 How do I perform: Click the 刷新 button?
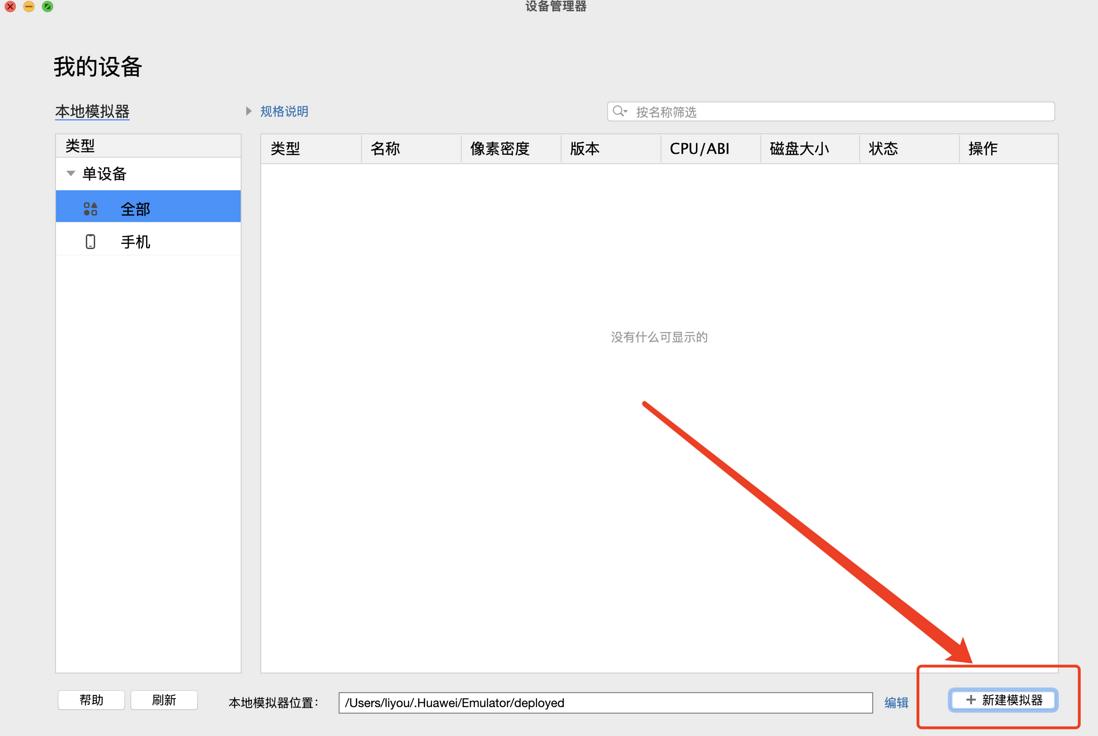coord(164,700)
